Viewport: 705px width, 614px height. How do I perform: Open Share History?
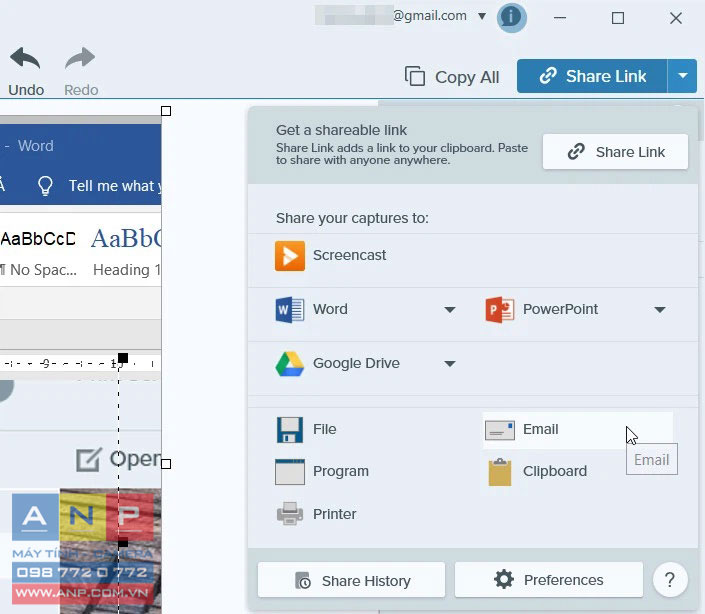pos(352,580)
